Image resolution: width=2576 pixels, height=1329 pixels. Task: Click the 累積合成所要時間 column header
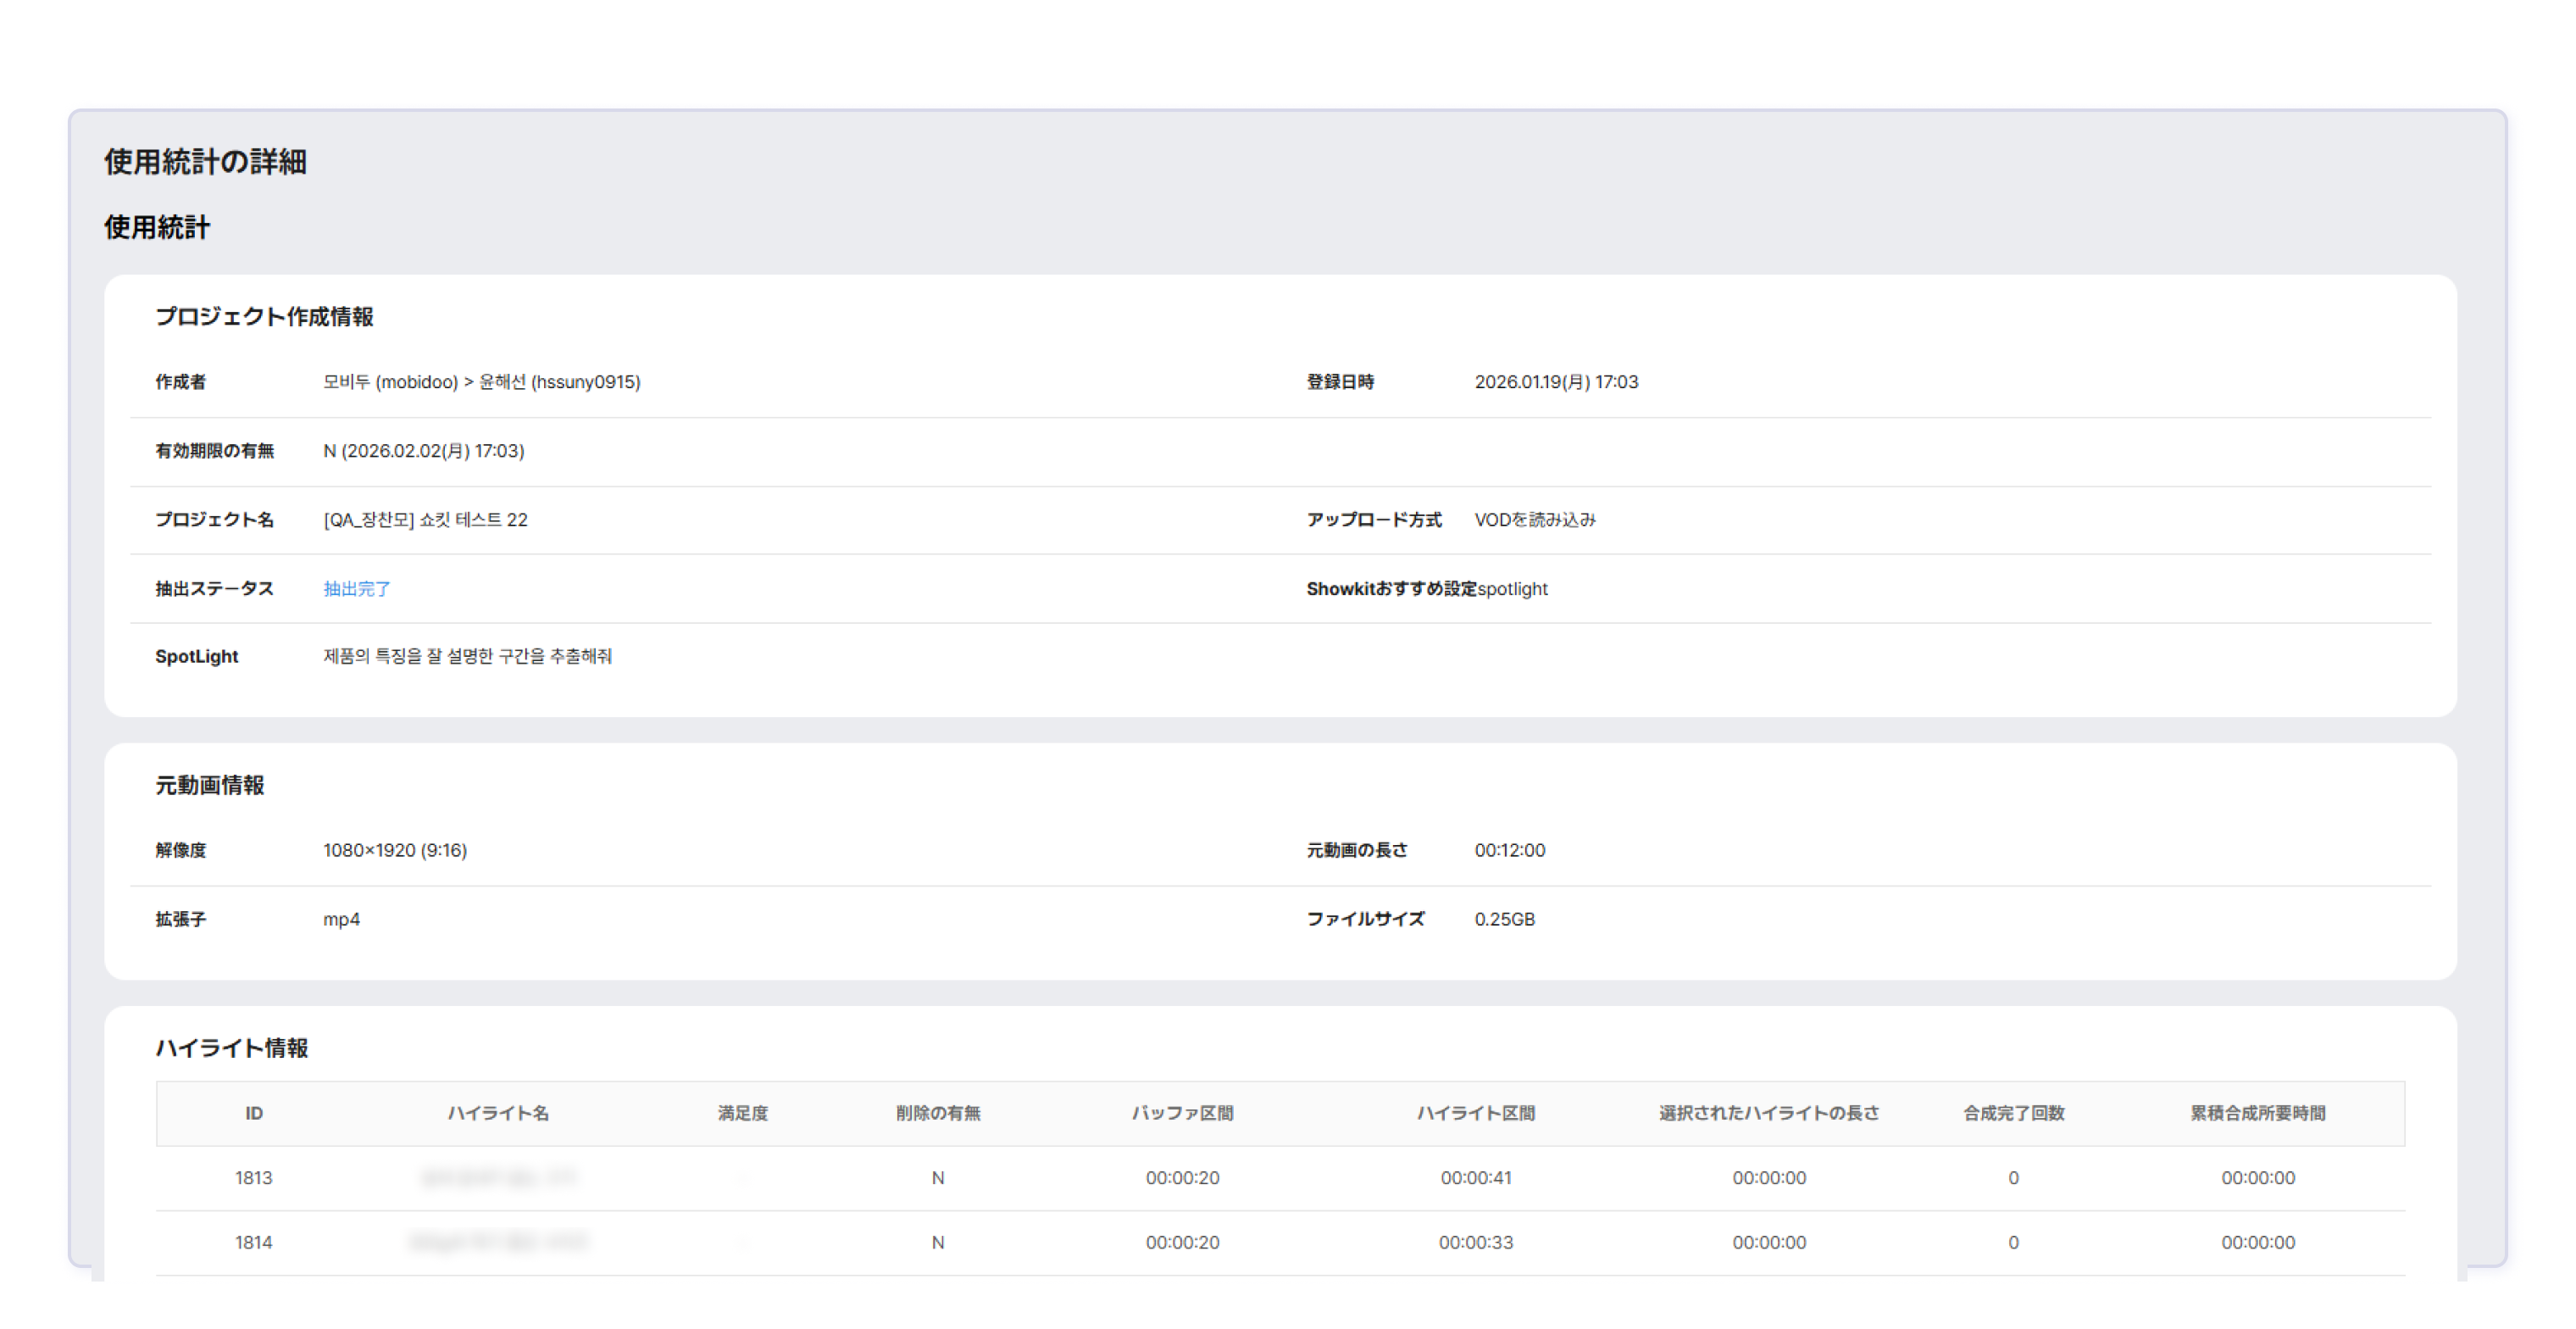point(2257,1113)
